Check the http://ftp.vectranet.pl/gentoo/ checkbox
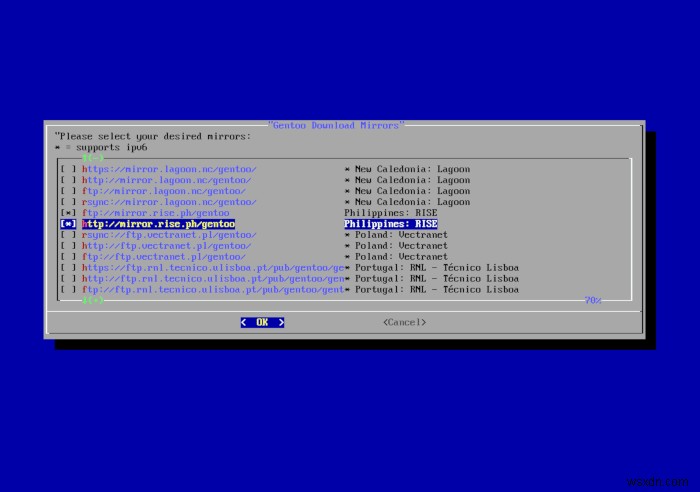Image resolution: width=700 pixels, height=492 pixels. [68, 246]
